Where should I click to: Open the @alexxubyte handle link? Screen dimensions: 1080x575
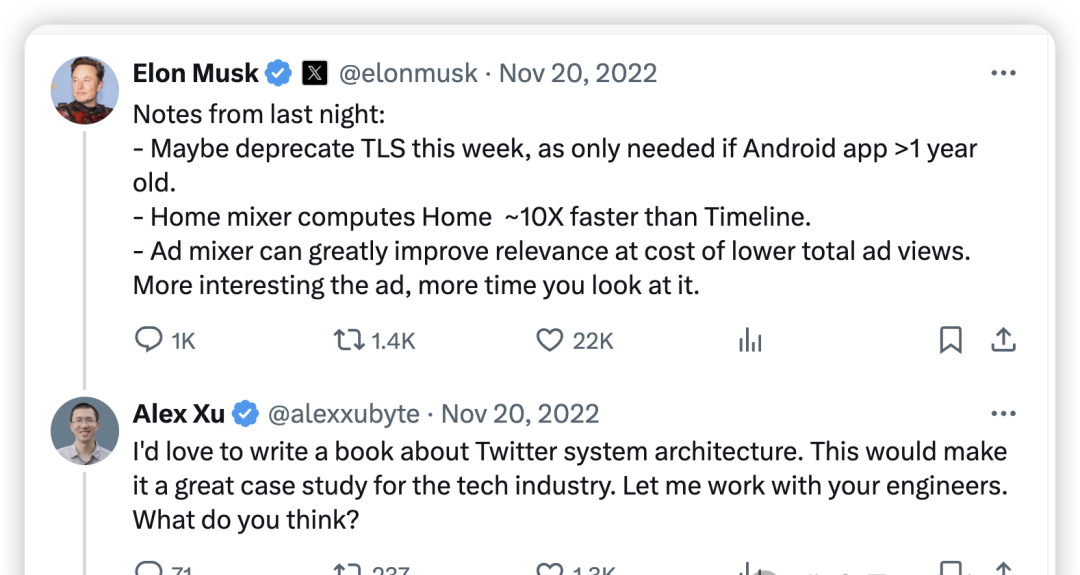click(x=345, y=413)
